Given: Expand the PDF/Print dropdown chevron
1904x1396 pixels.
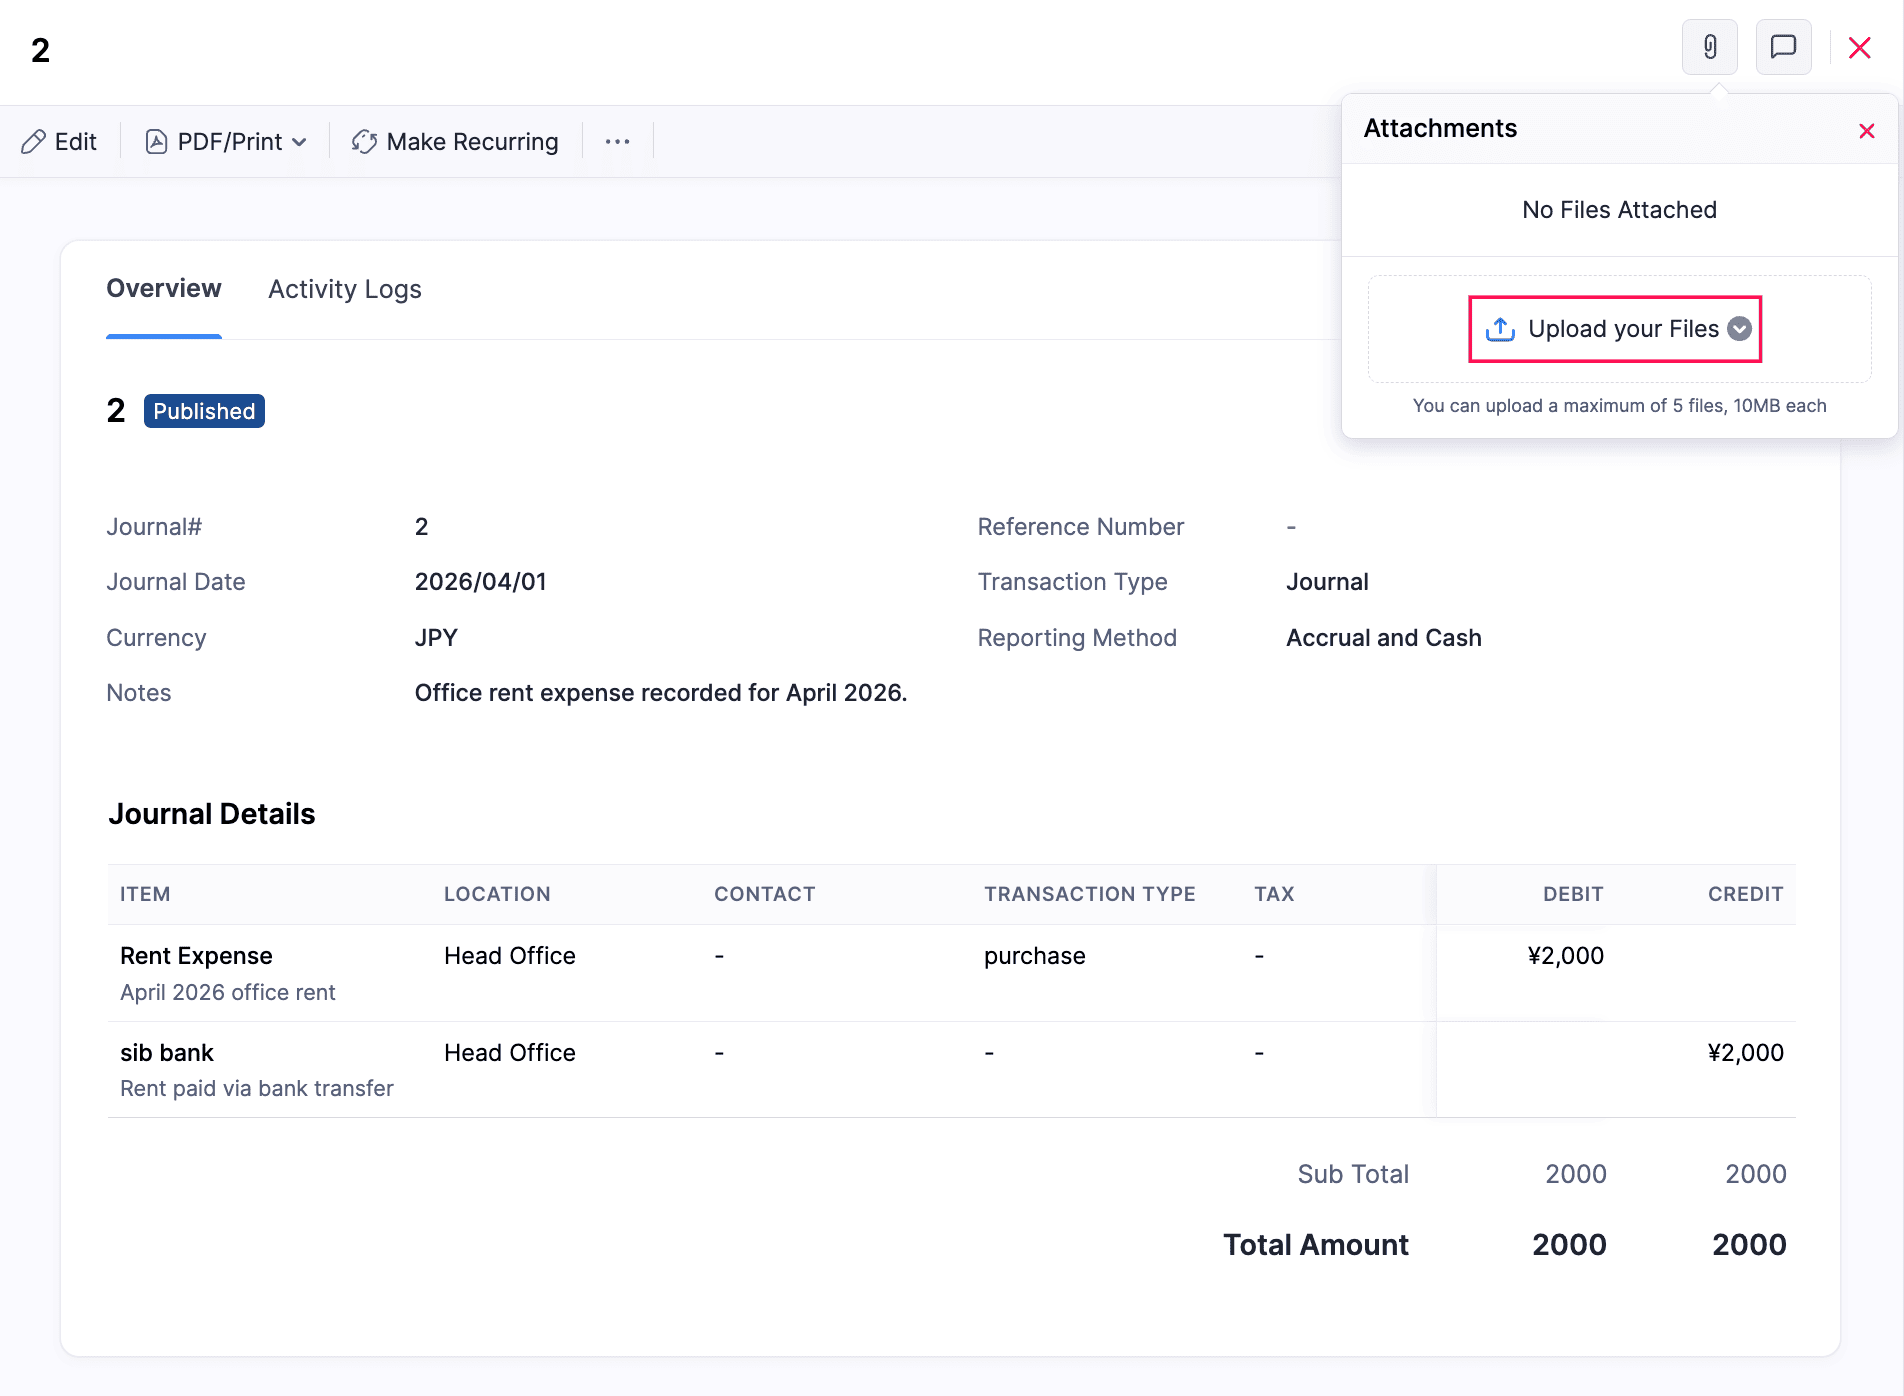Looking at the screenshot, I should click(299, 142).
